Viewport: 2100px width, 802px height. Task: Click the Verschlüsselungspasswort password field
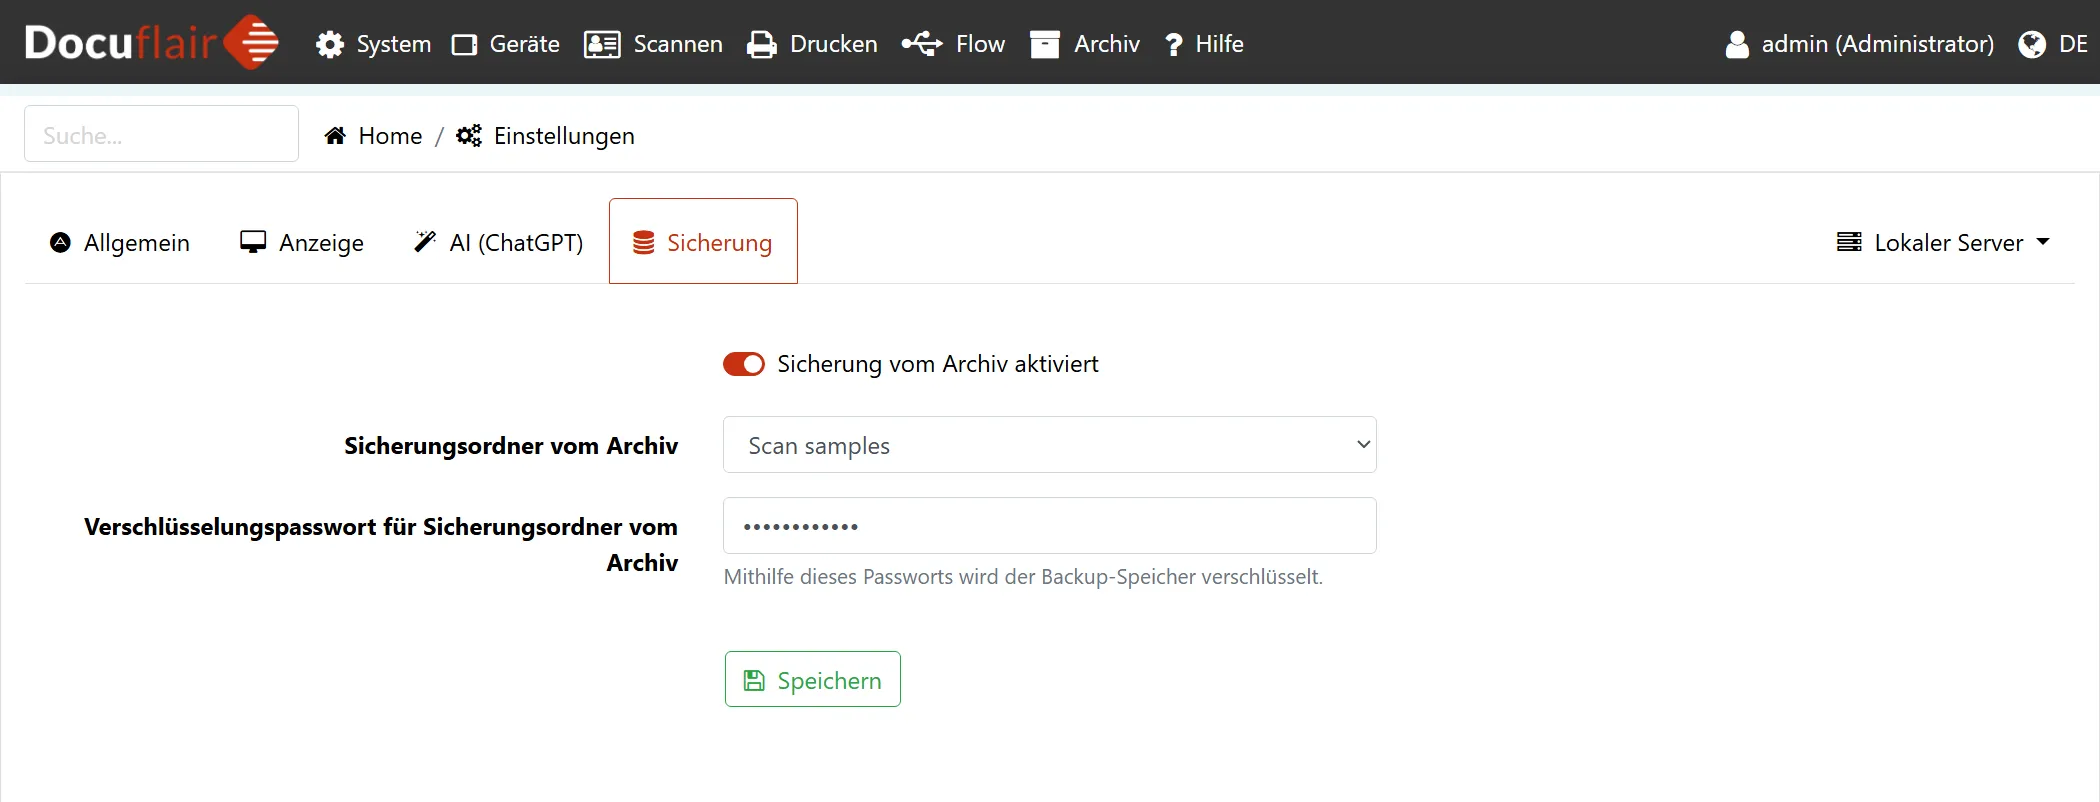point(1049,526)
